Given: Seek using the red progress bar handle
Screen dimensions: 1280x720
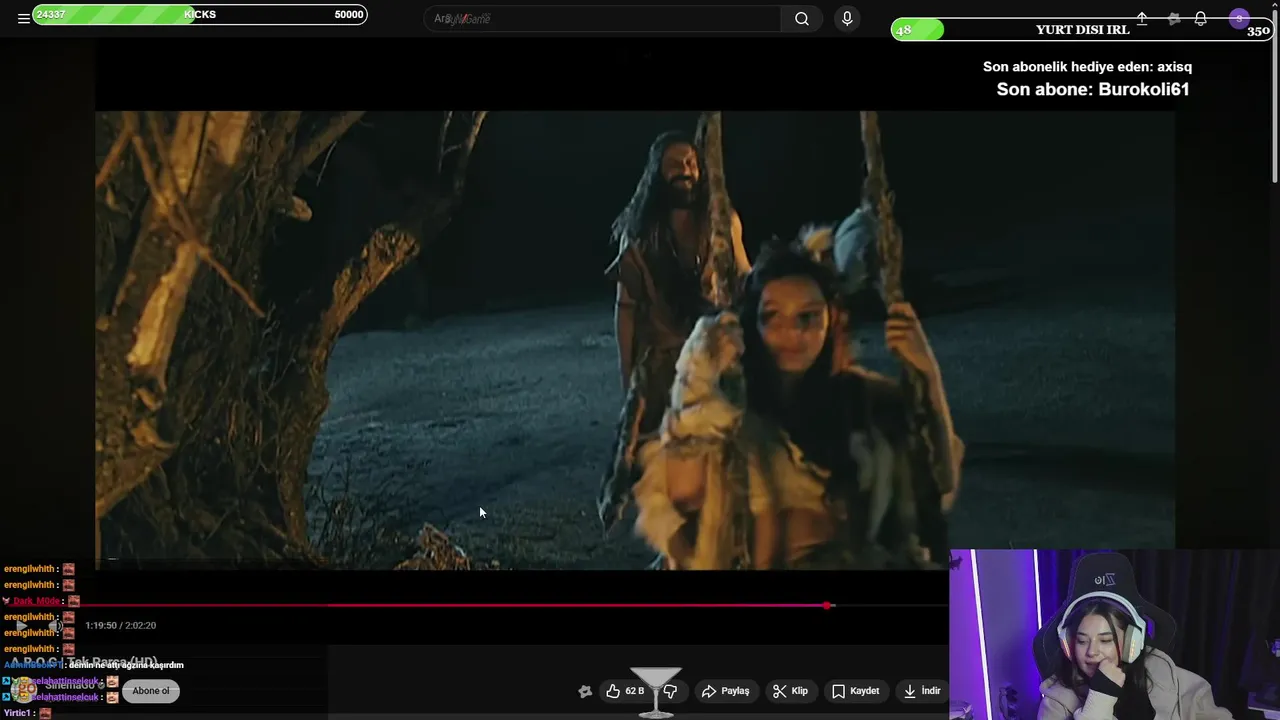Looking at the screenshot, I should (828, 606).
